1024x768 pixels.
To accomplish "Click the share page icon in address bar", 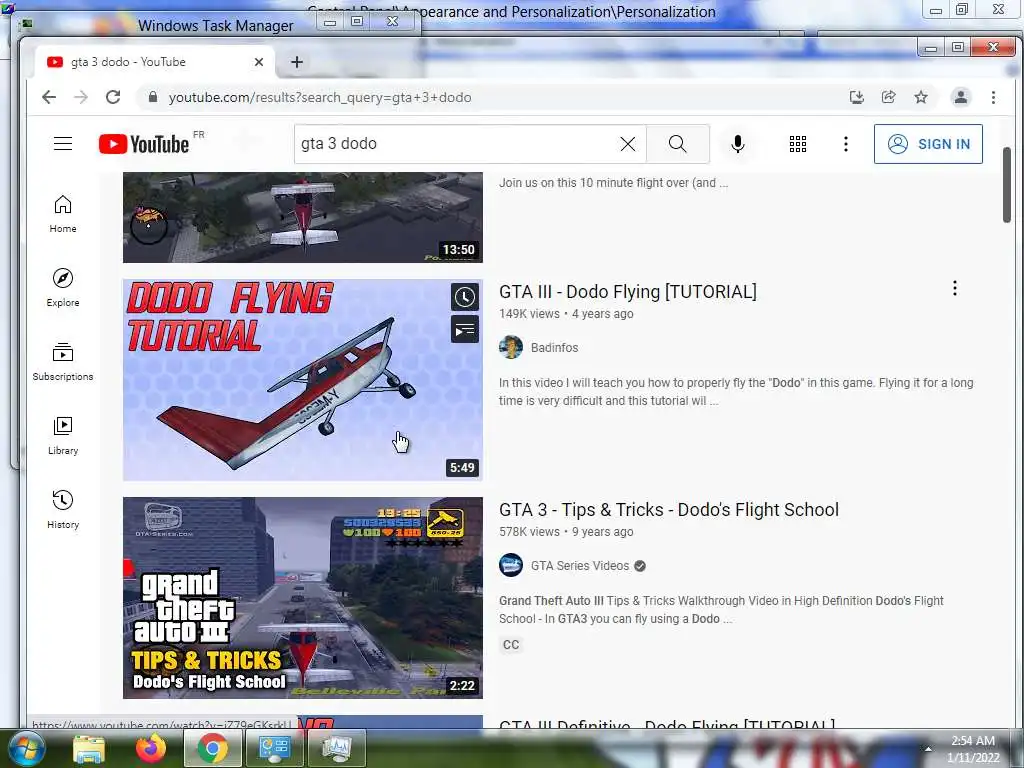I will [889, 97].
